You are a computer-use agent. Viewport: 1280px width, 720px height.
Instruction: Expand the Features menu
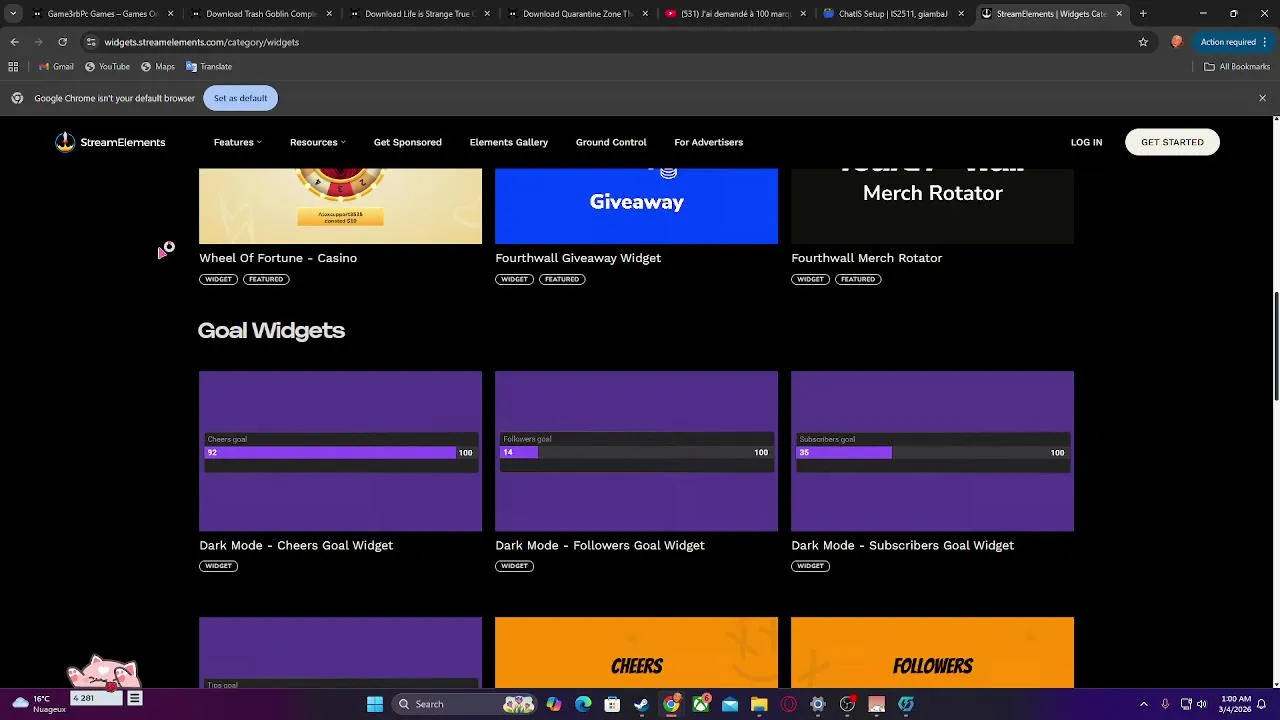click(x=237, y=142)
